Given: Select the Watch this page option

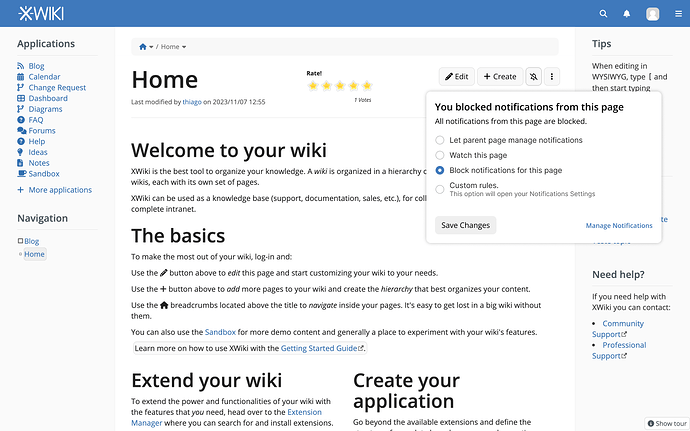Looking at the screenshot, I should pyautogui.click(x=440, y=156).
